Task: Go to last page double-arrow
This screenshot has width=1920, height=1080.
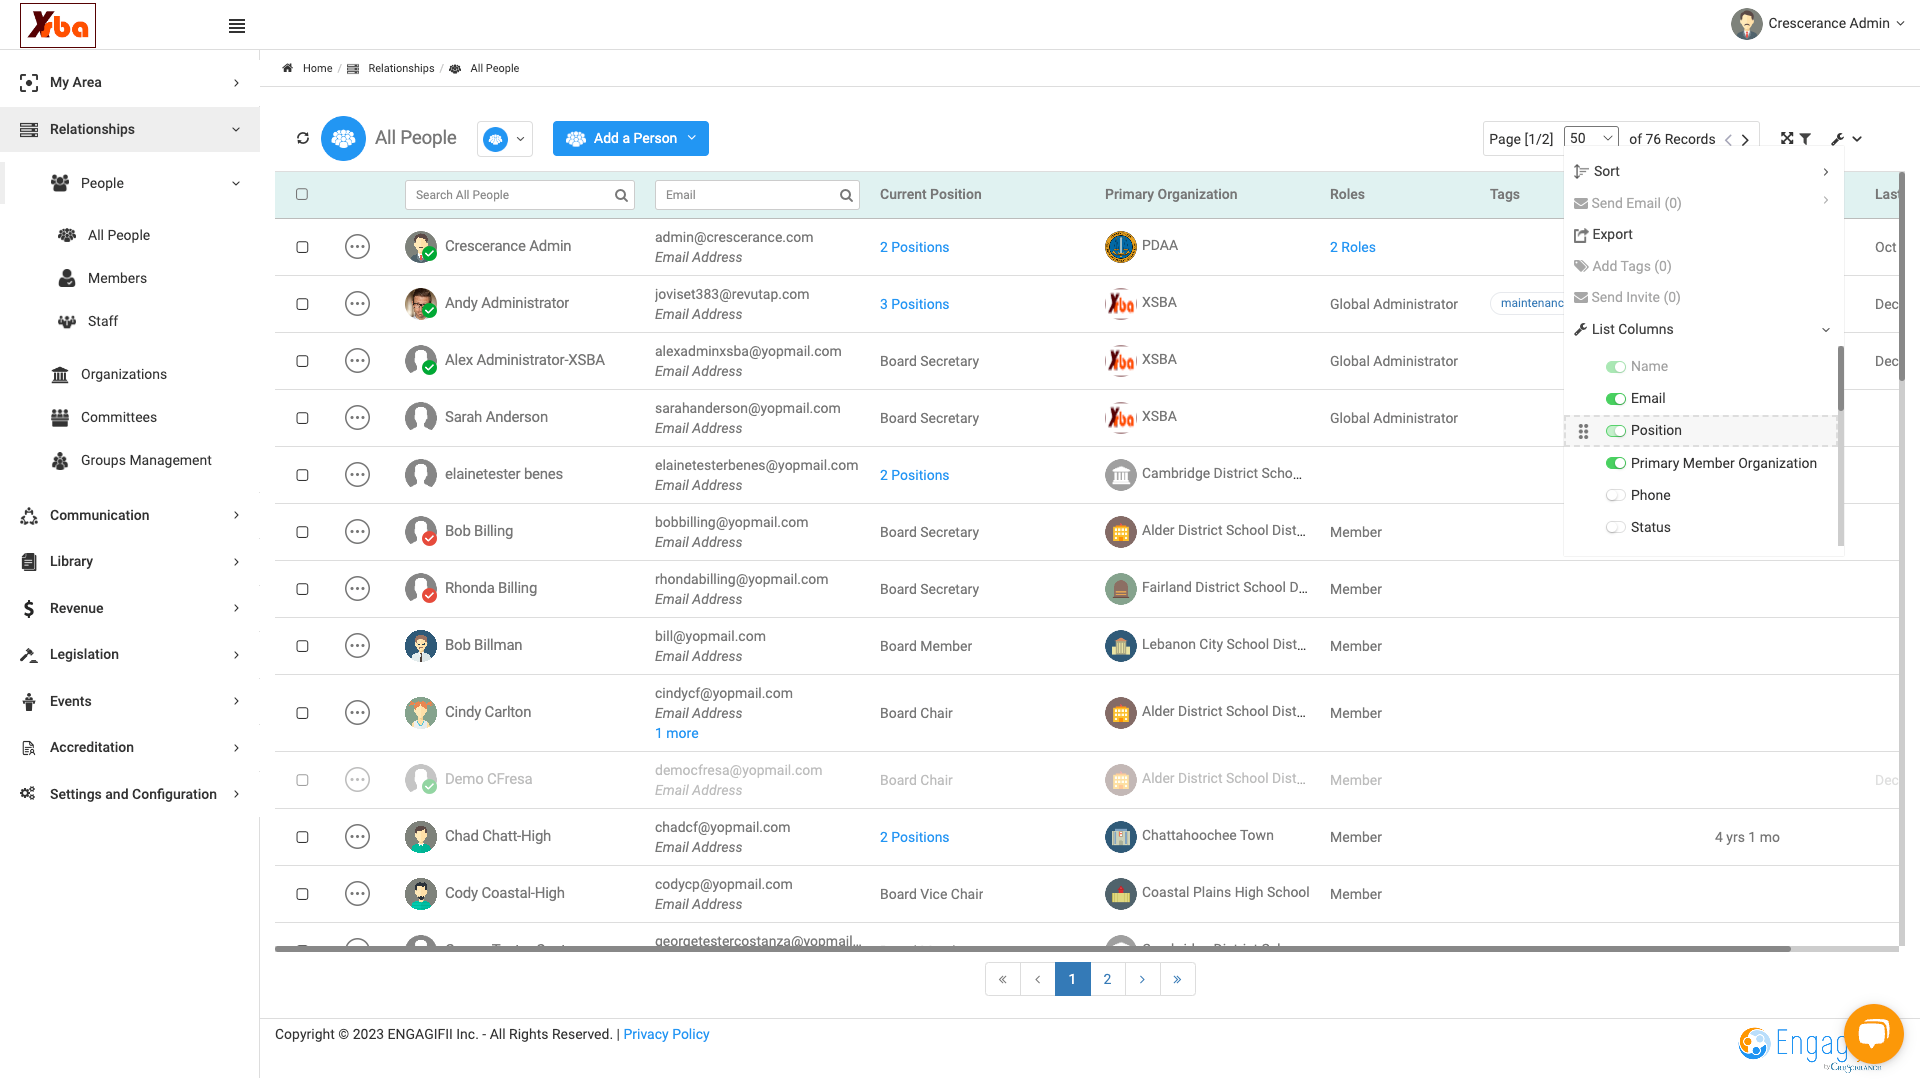Action: (1177, 979)
